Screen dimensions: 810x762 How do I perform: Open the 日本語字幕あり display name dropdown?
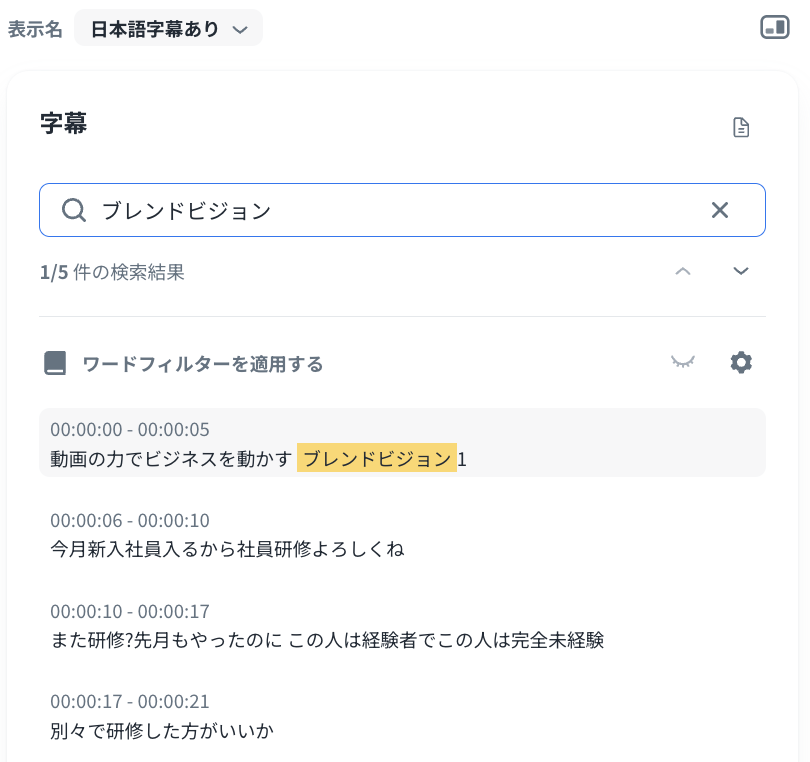[x=168, y=28]
